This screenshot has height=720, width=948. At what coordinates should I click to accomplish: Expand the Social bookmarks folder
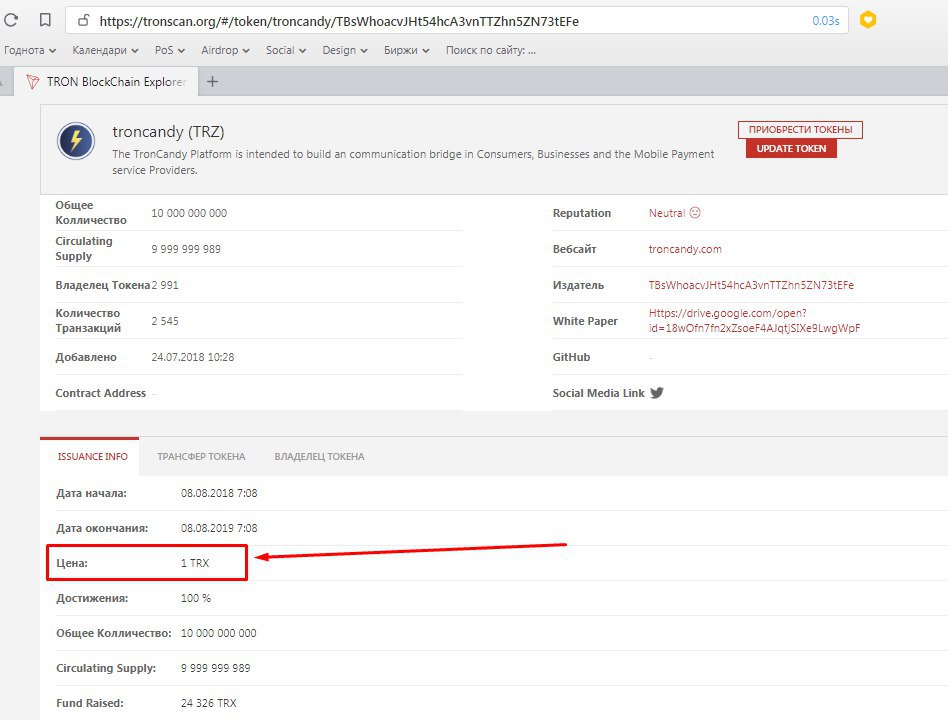[x=286, y=50]
